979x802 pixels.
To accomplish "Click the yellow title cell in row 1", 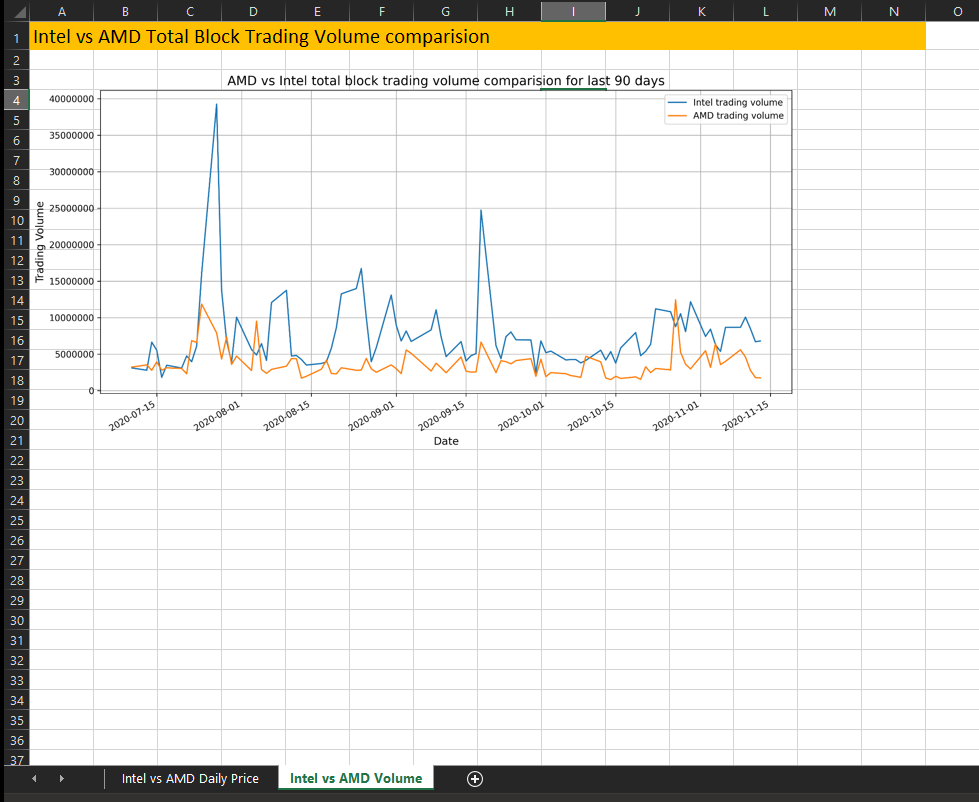I will [x=478, y=36].
